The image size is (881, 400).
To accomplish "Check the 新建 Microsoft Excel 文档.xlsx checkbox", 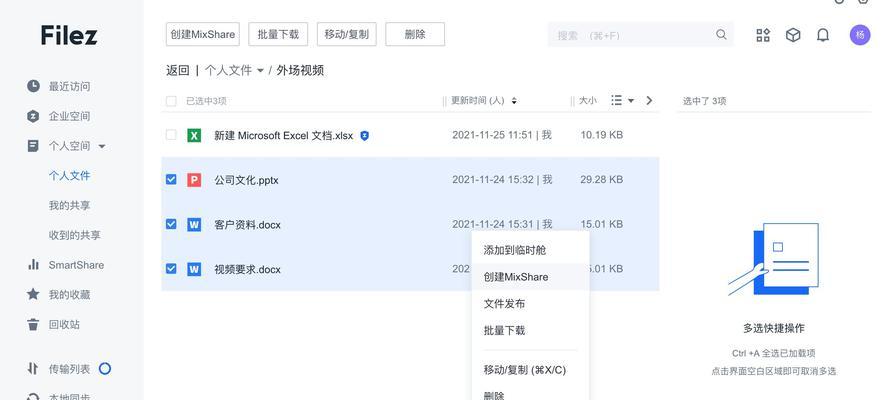I will 171,135.
